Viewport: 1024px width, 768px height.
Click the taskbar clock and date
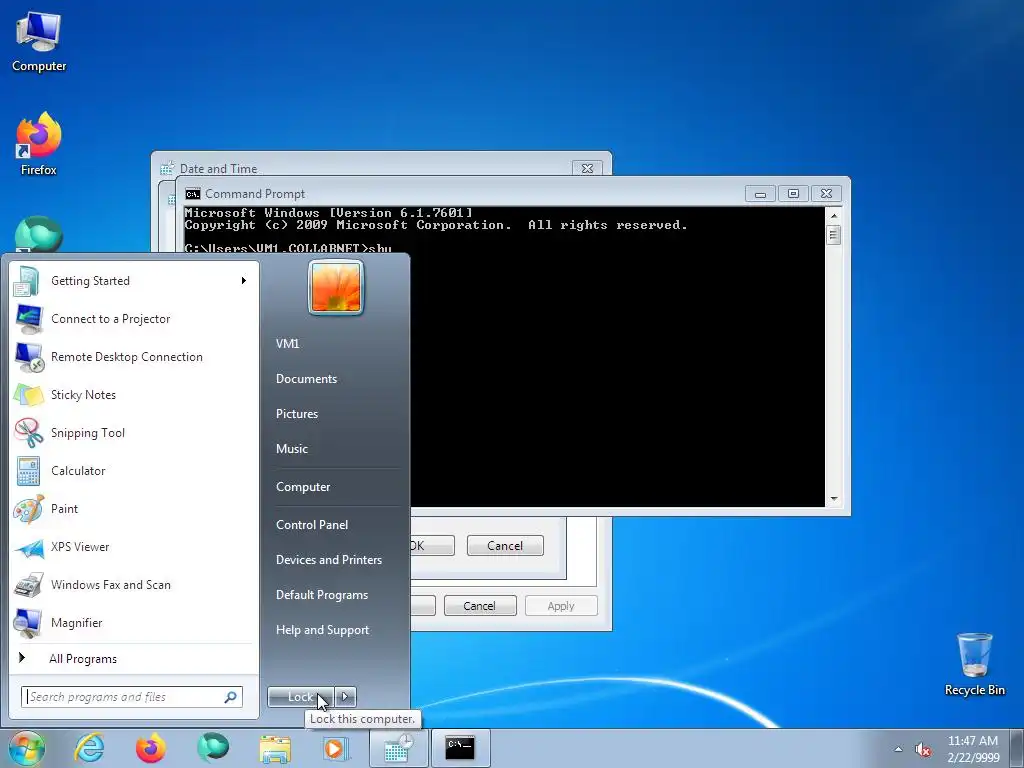tap(973, 749)
